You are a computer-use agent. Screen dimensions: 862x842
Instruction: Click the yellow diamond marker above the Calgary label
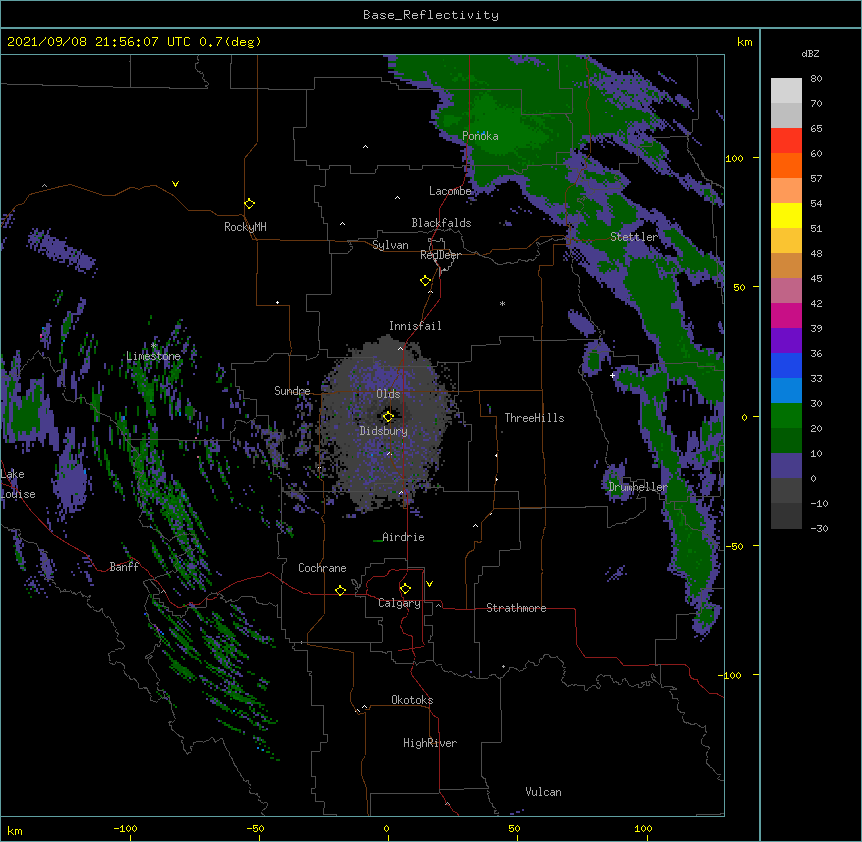405,589
